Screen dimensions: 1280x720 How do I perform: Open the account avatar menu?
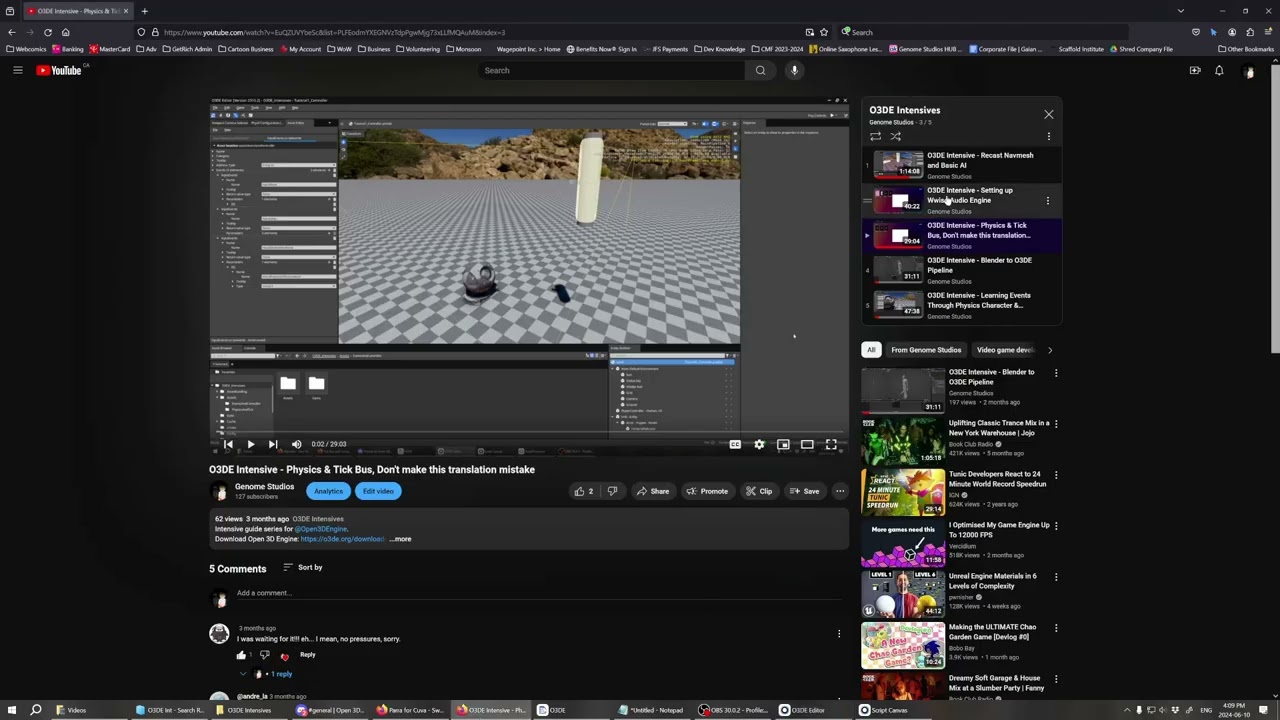1249,71
